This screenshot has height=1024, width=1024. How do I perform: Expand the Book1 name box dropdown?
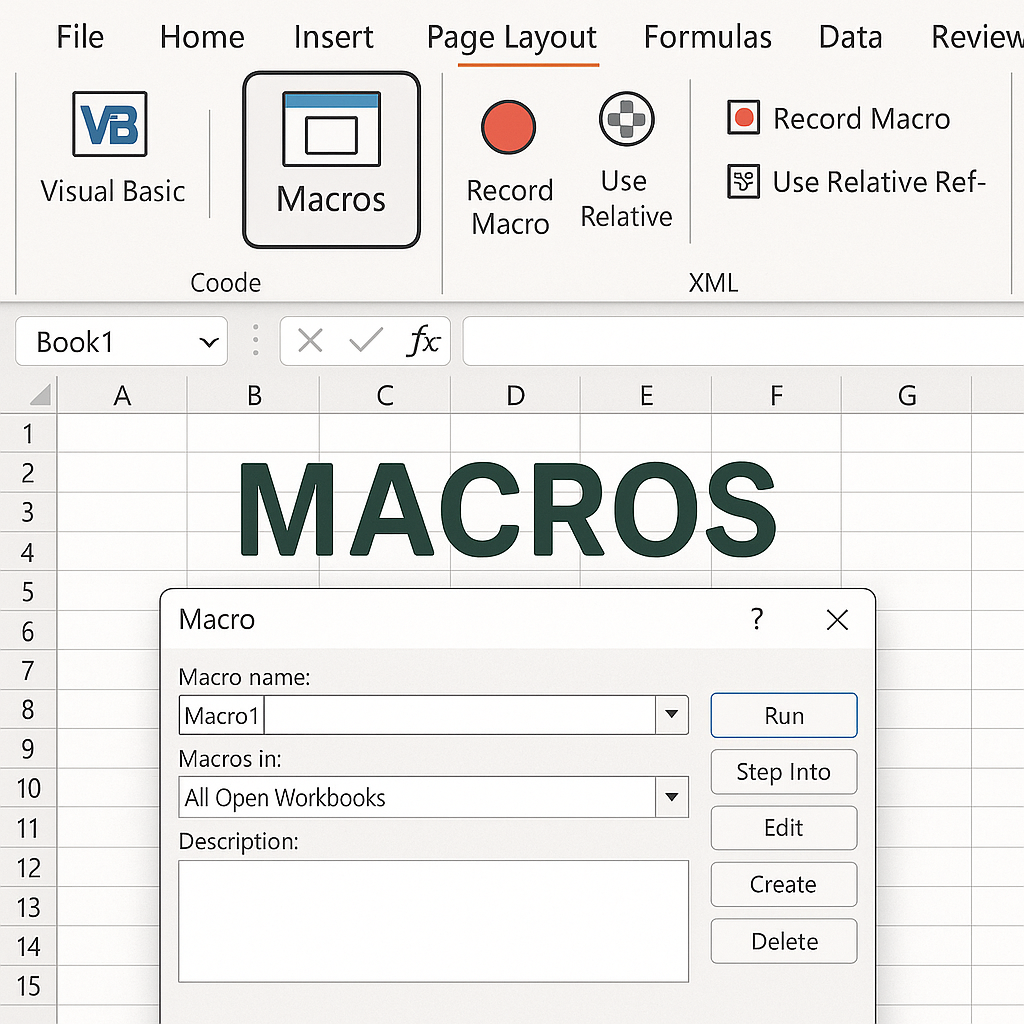click(209, 342)
